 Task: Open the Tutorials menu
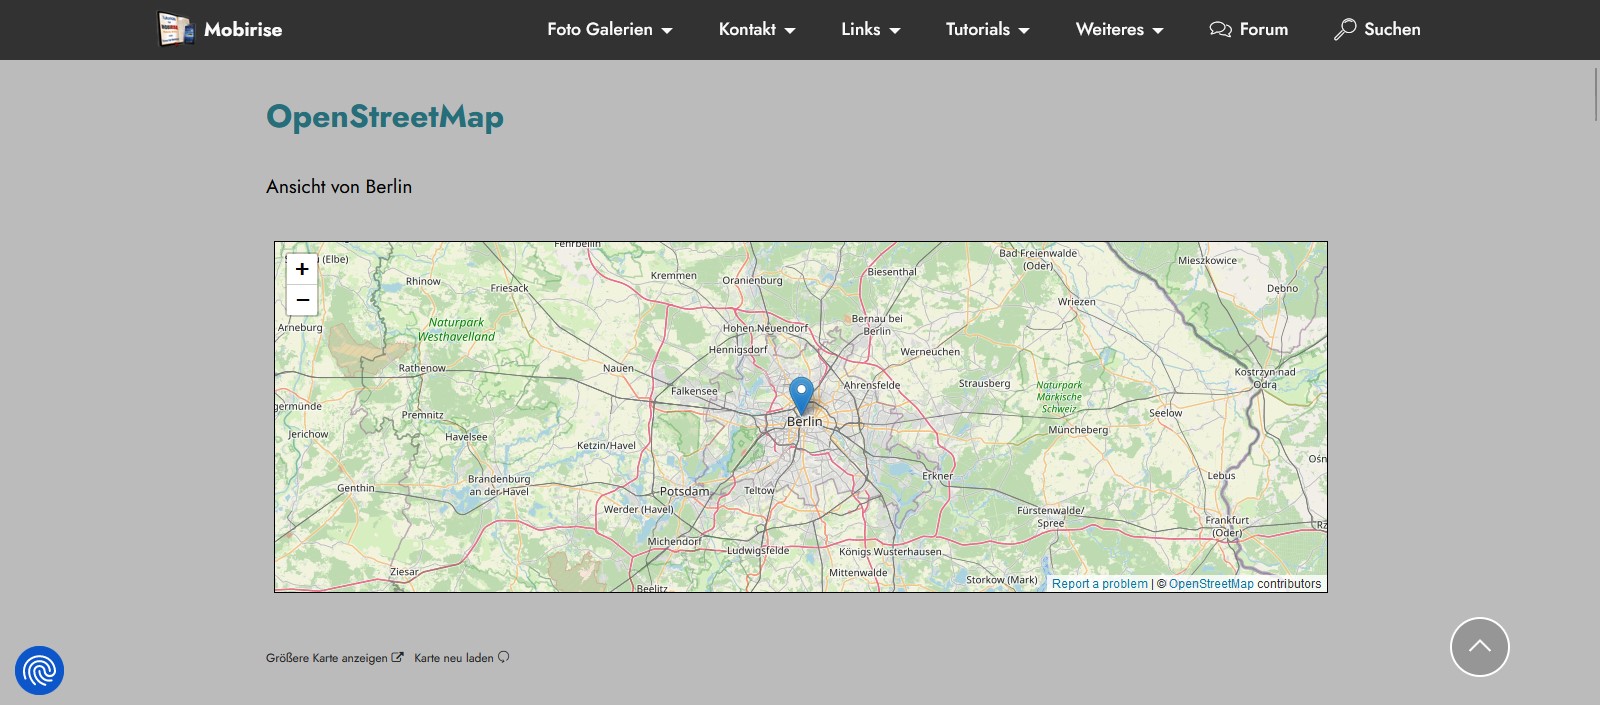pos(987,29)
